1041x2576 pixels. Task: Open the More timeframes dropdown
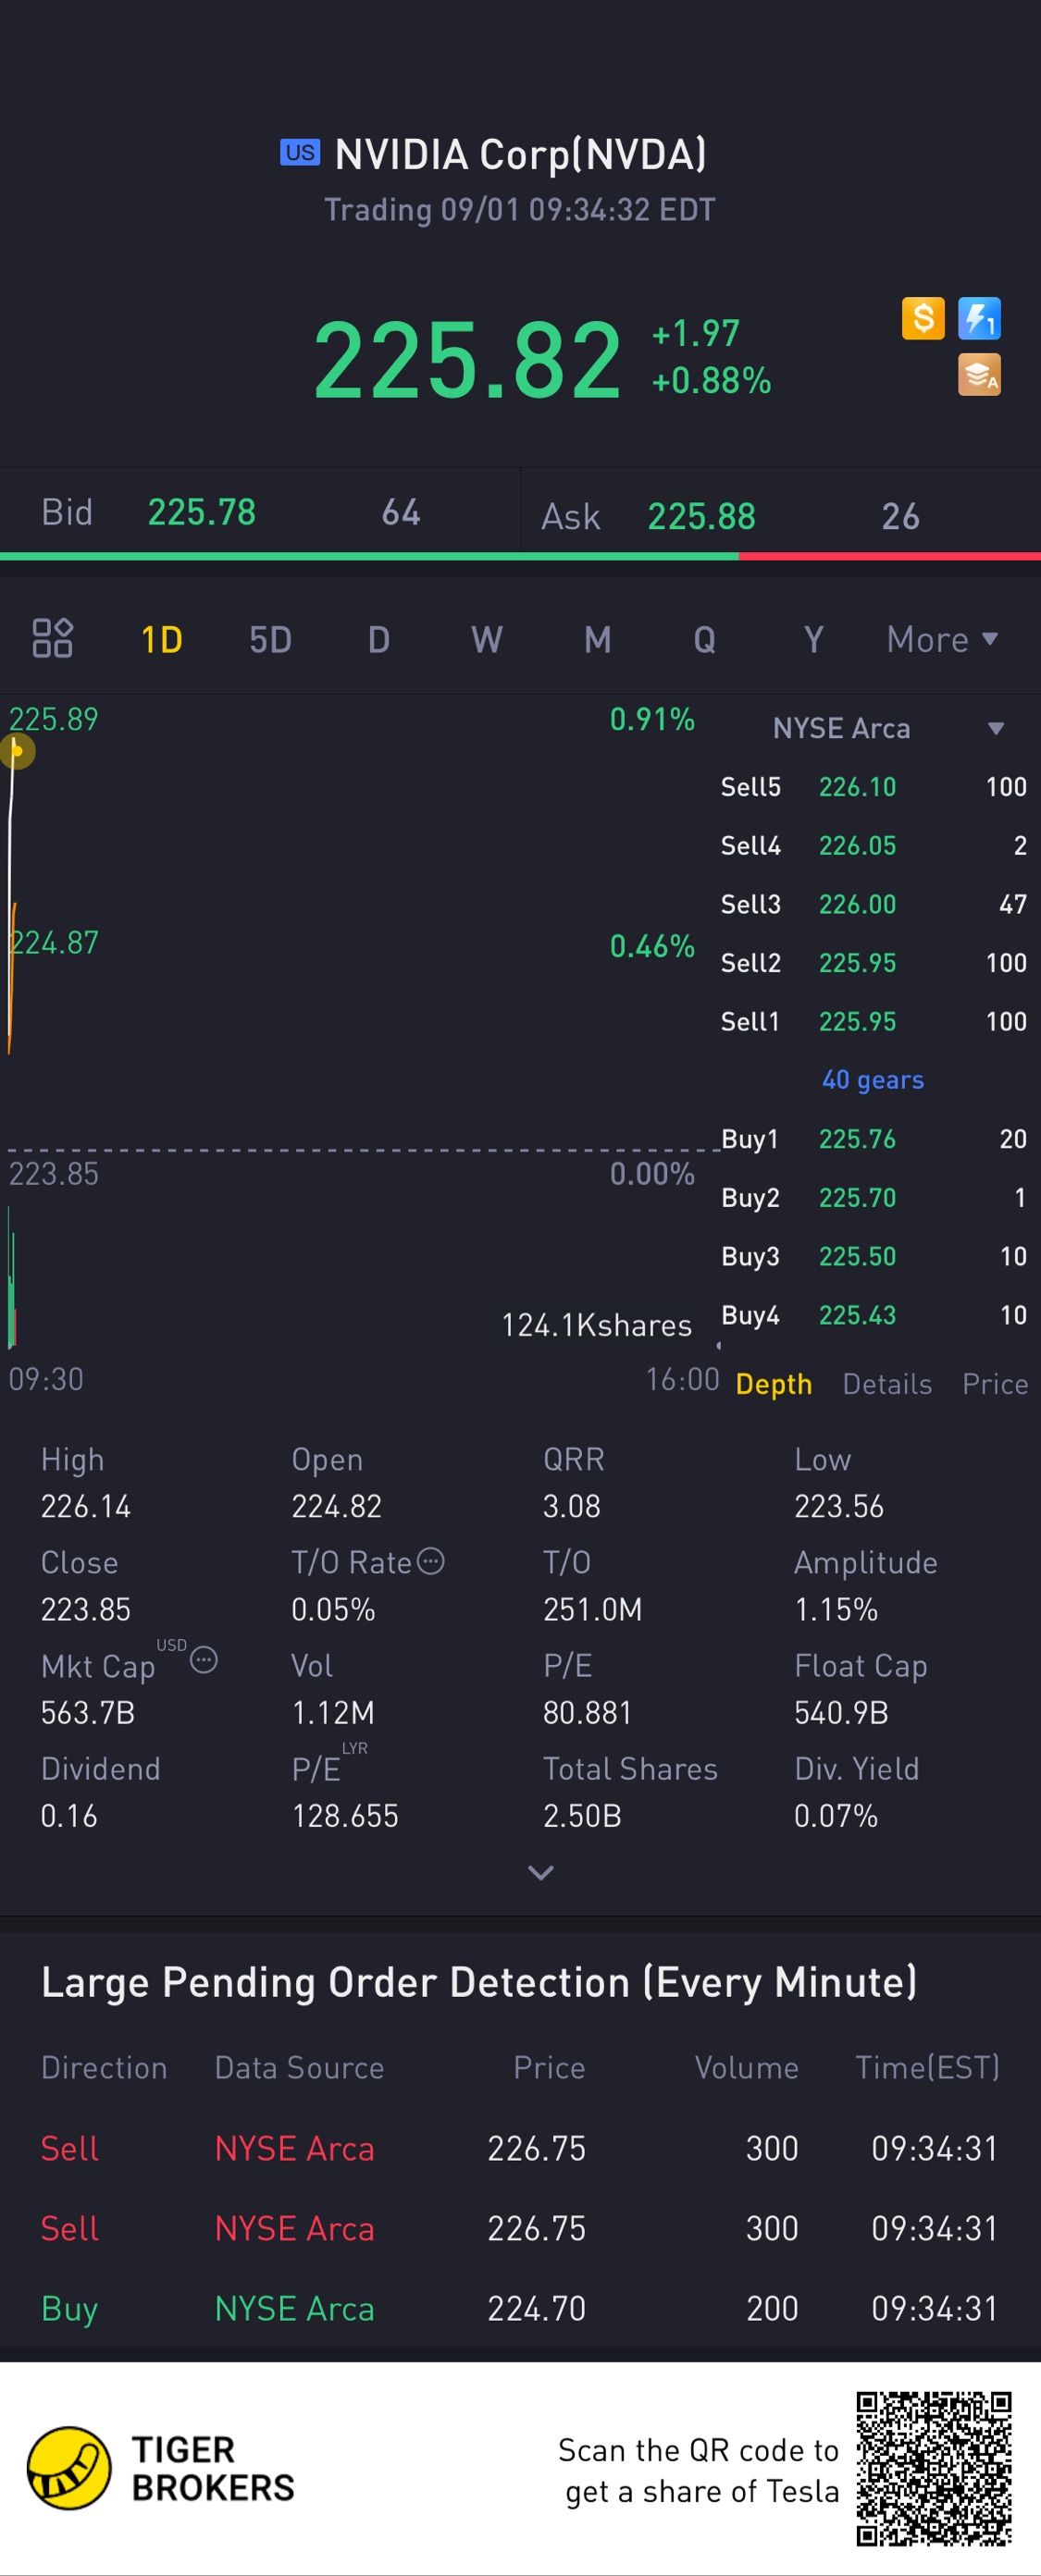[x=942, y=639]
